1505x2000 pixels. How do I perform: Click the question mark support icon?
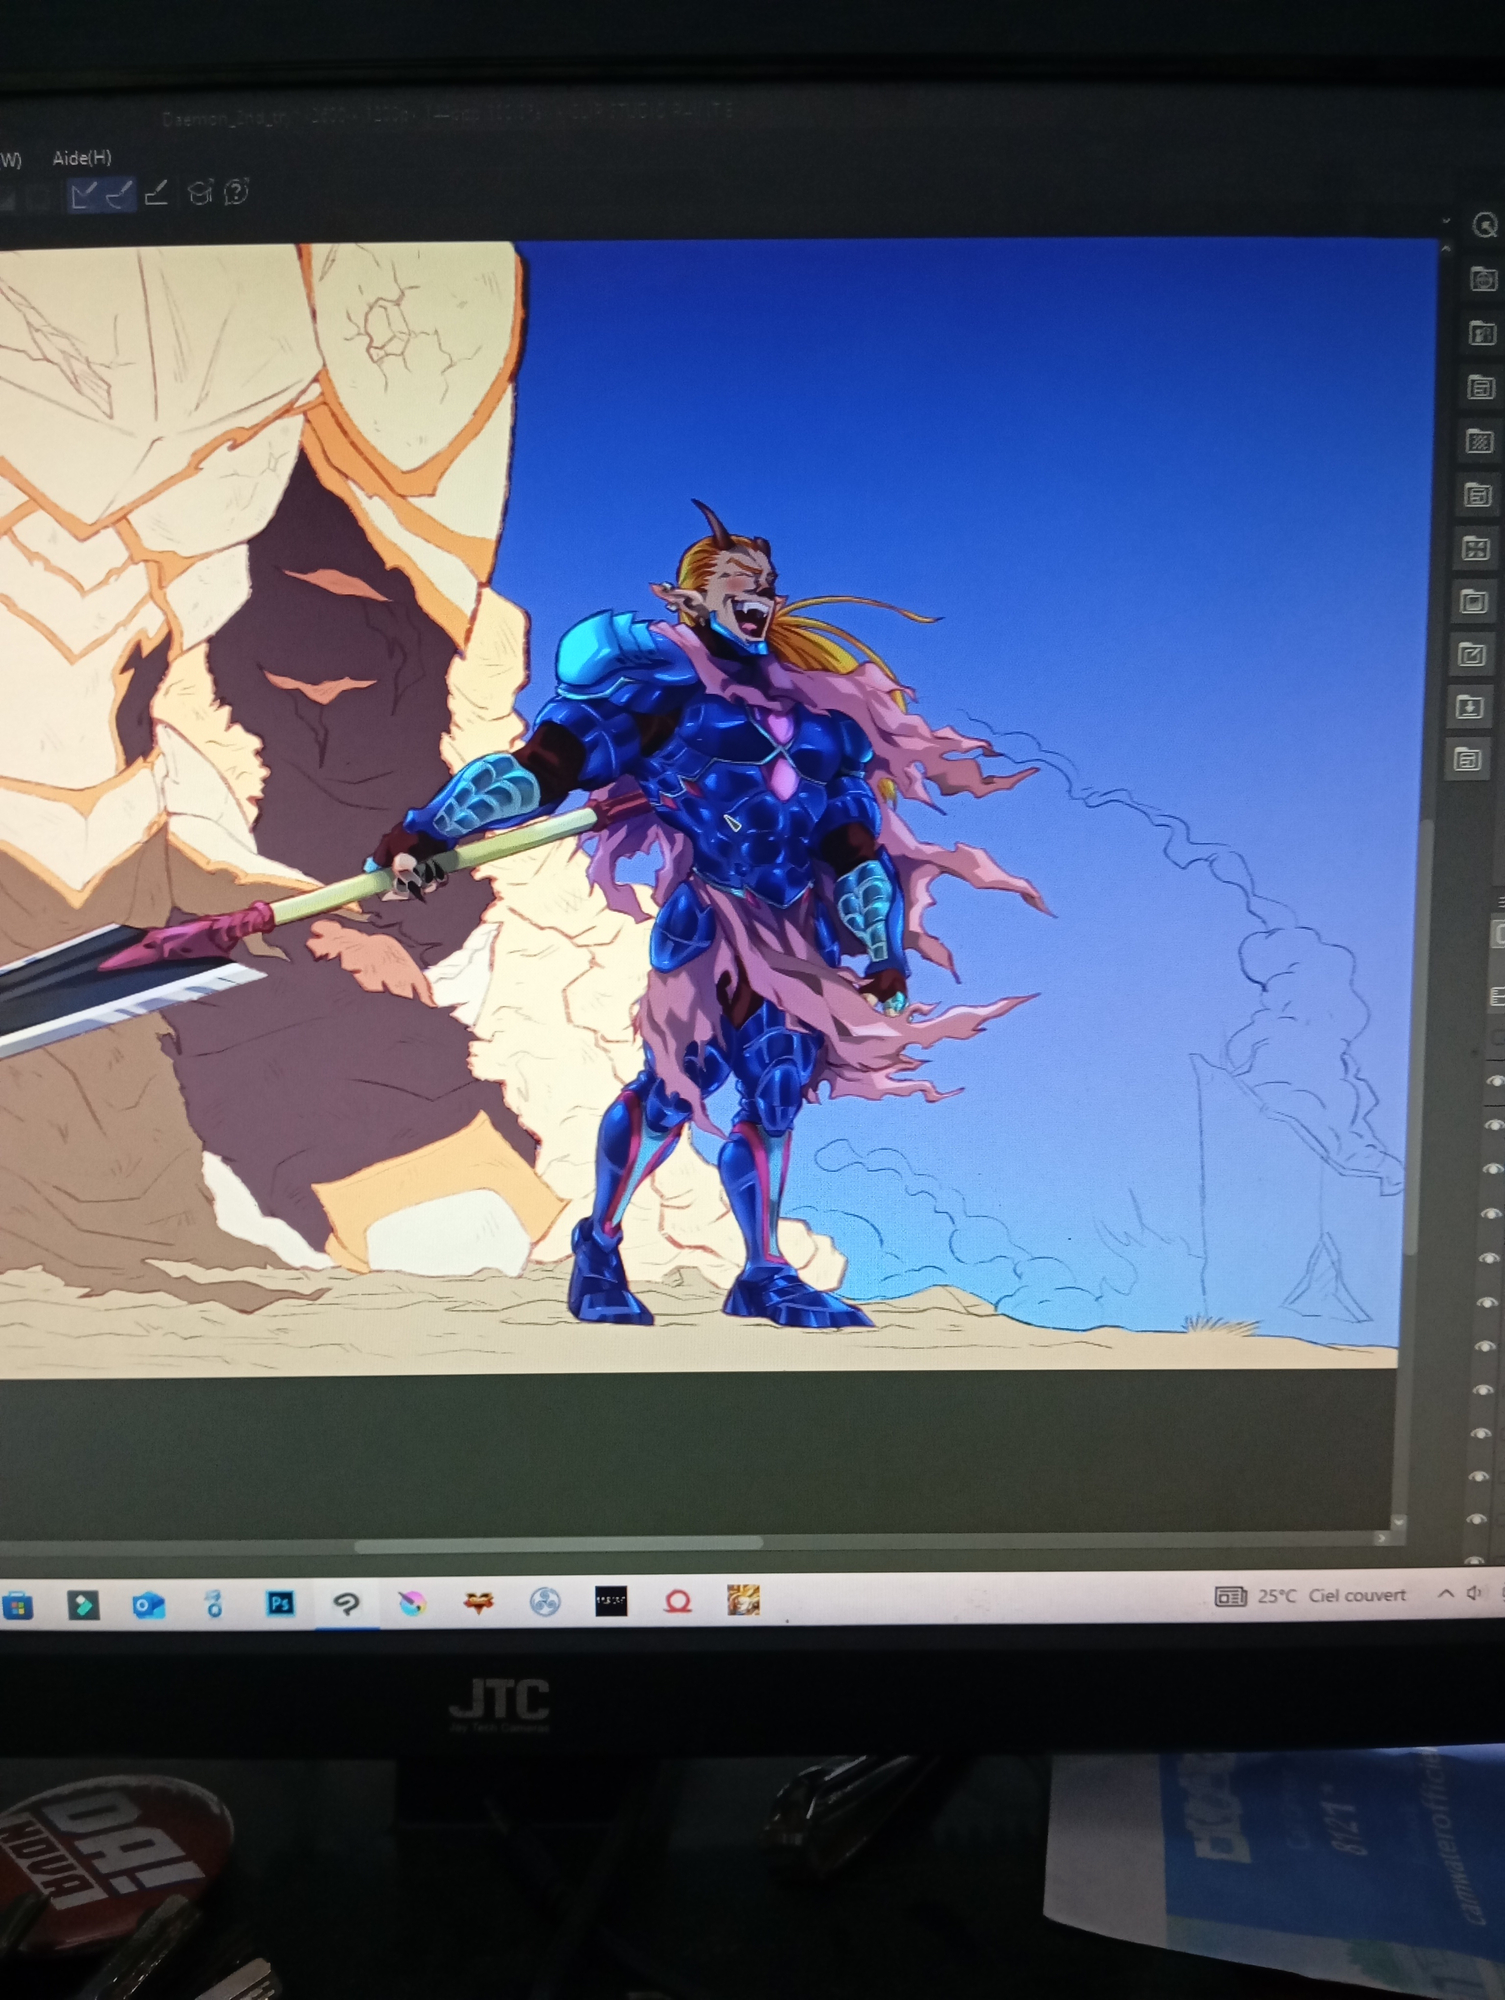click(237, 192)
